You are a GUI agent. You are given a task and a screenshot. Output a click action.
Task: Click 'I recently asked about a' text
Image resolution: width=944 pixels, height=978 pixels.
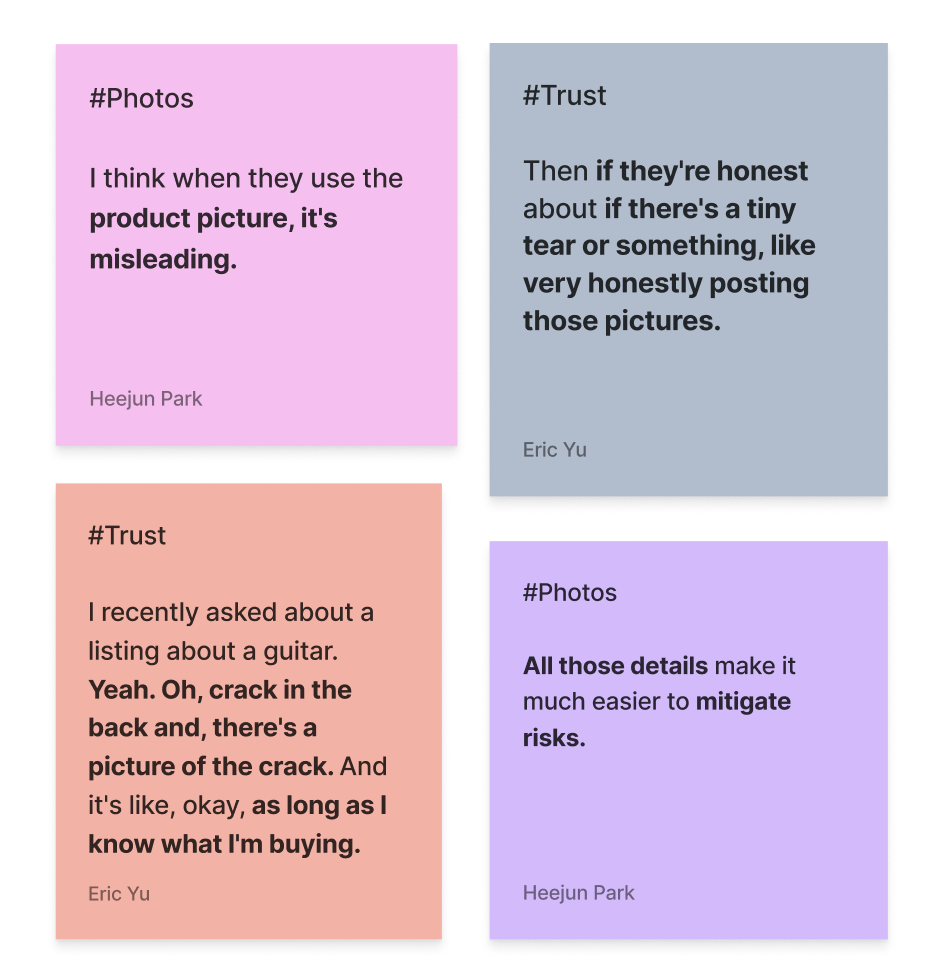click(231, 612)
